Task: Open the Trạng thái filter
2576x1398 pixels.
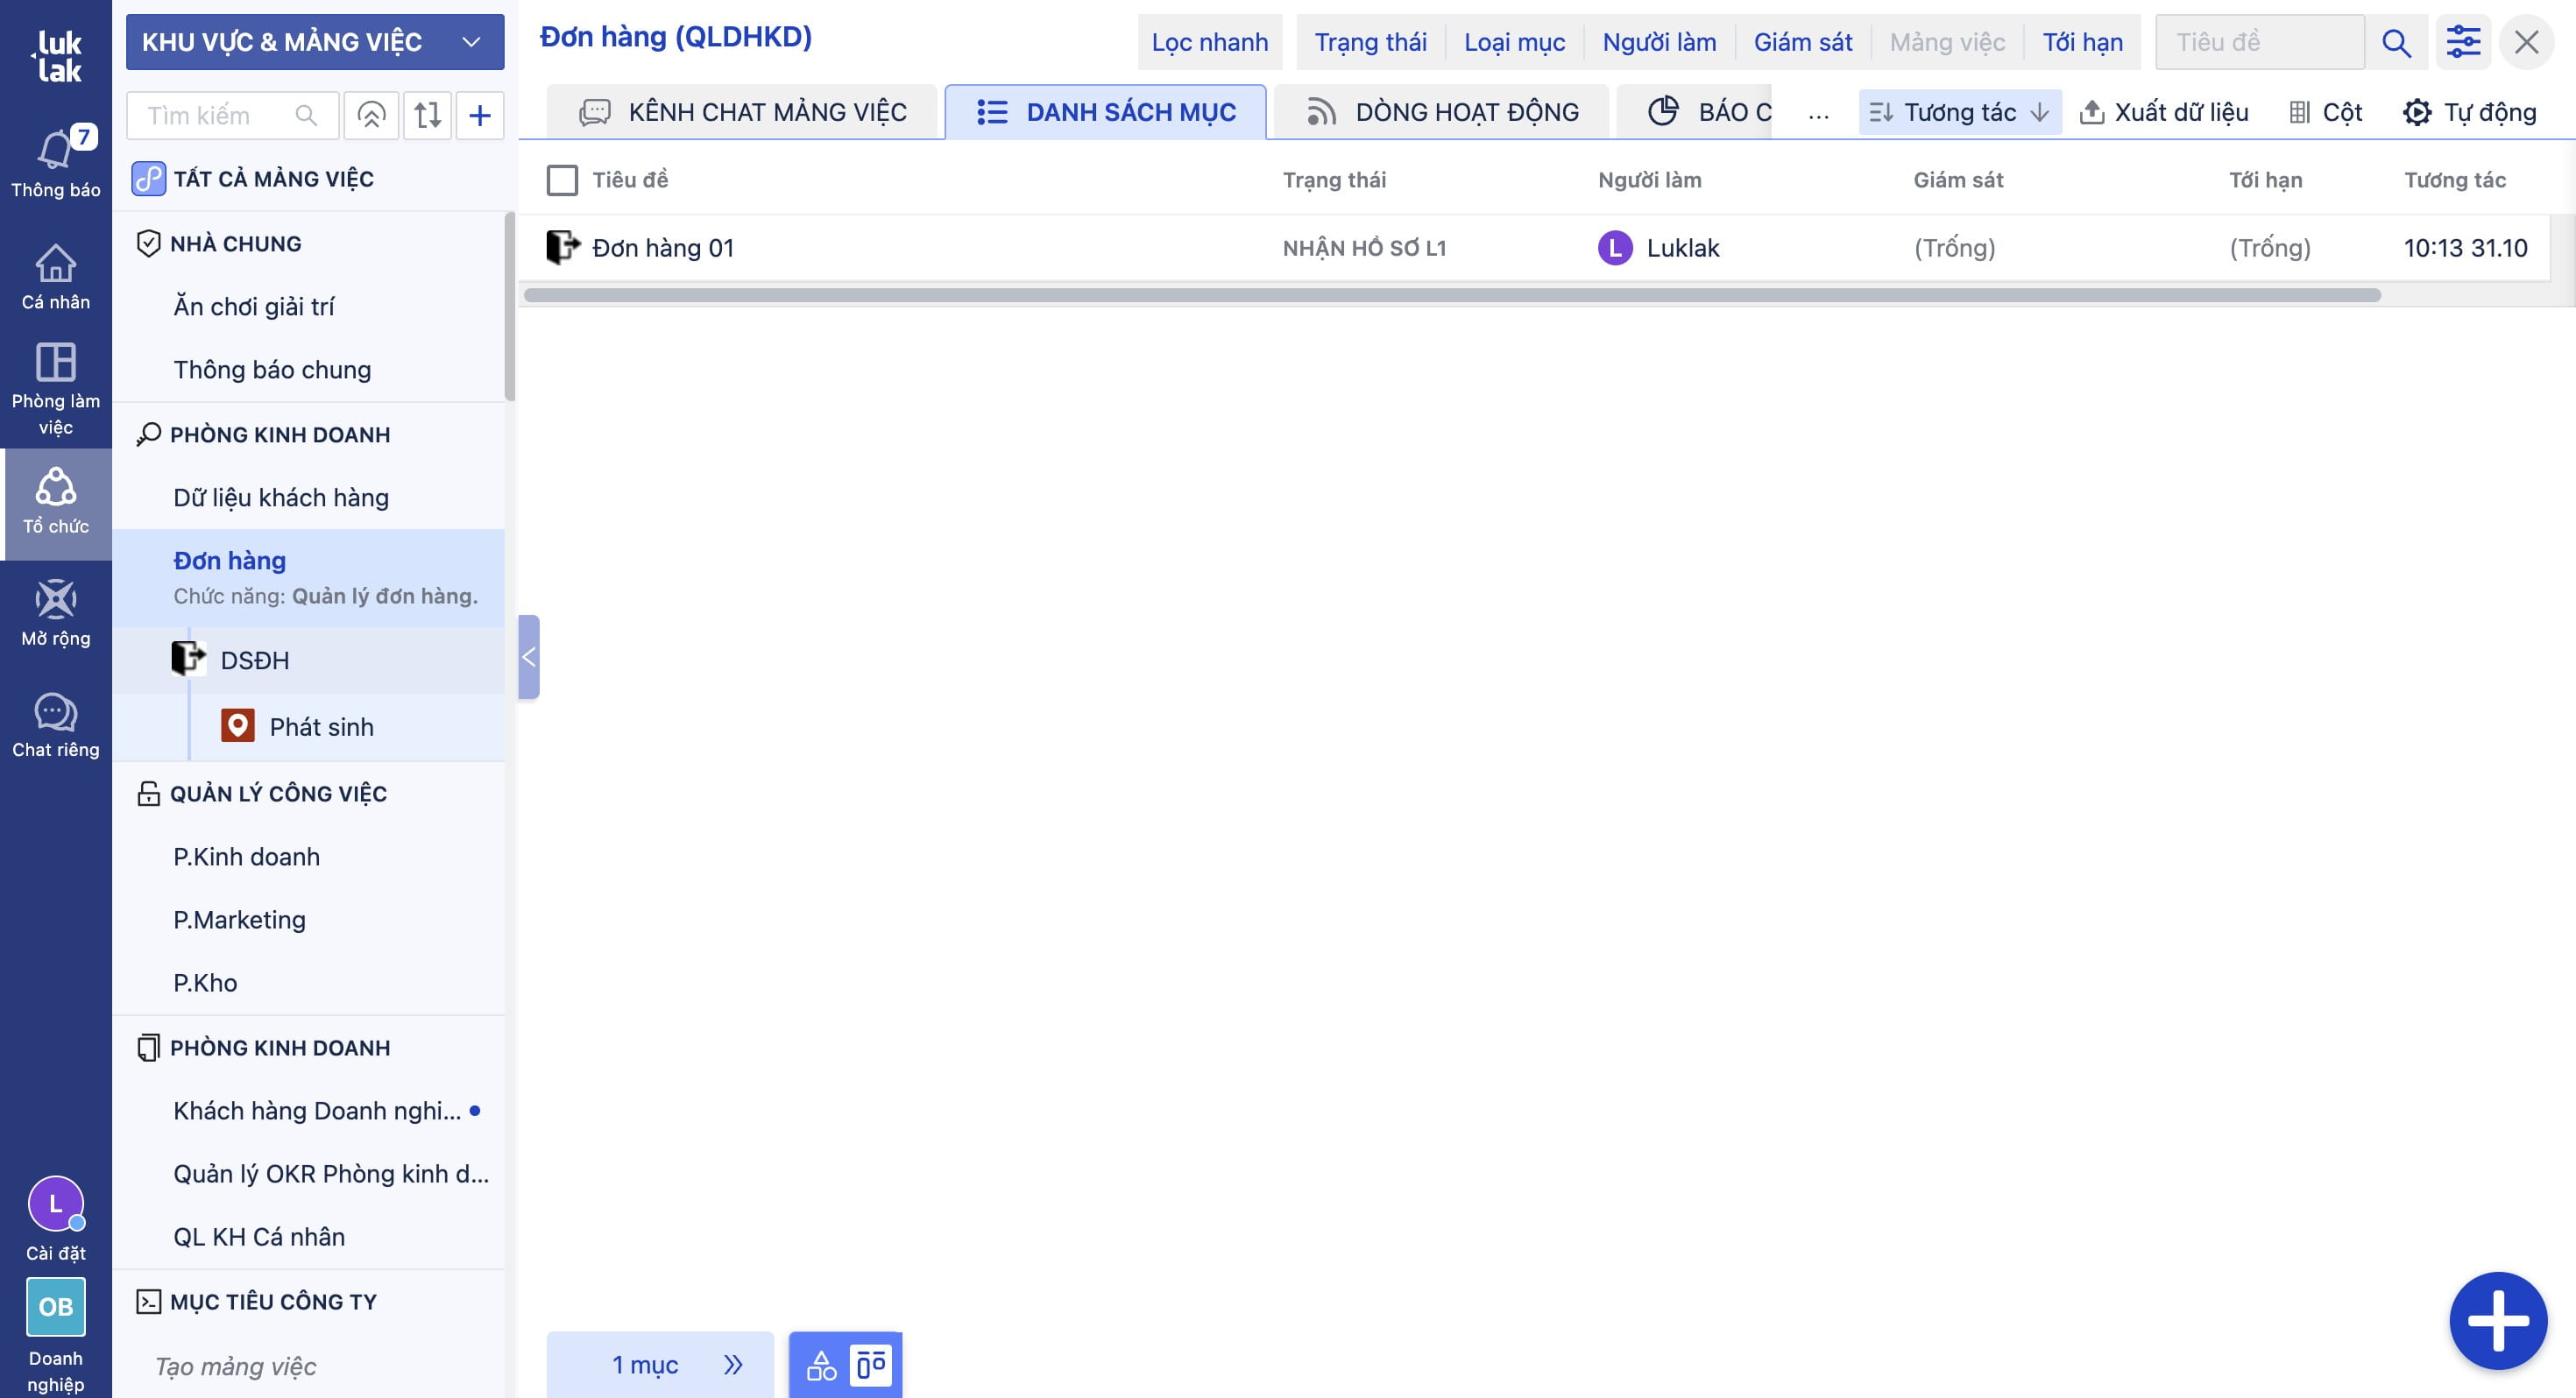Action: click(1370, 43)
